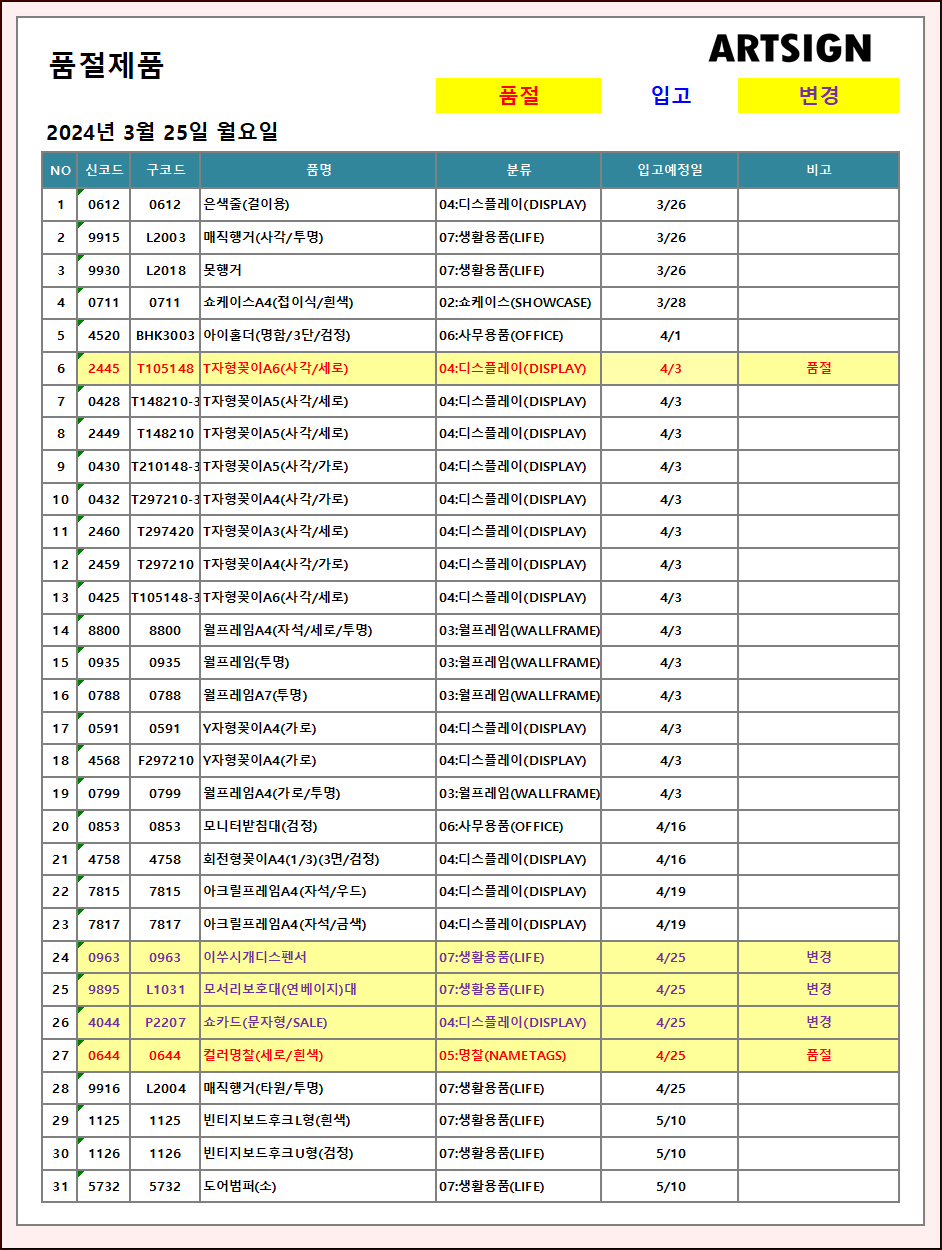Viewport: 942px width, 1250px height.
Task: Click the 02:쇼케이스(SHOWCASE) category cell
Action: [x=515, y=303]
